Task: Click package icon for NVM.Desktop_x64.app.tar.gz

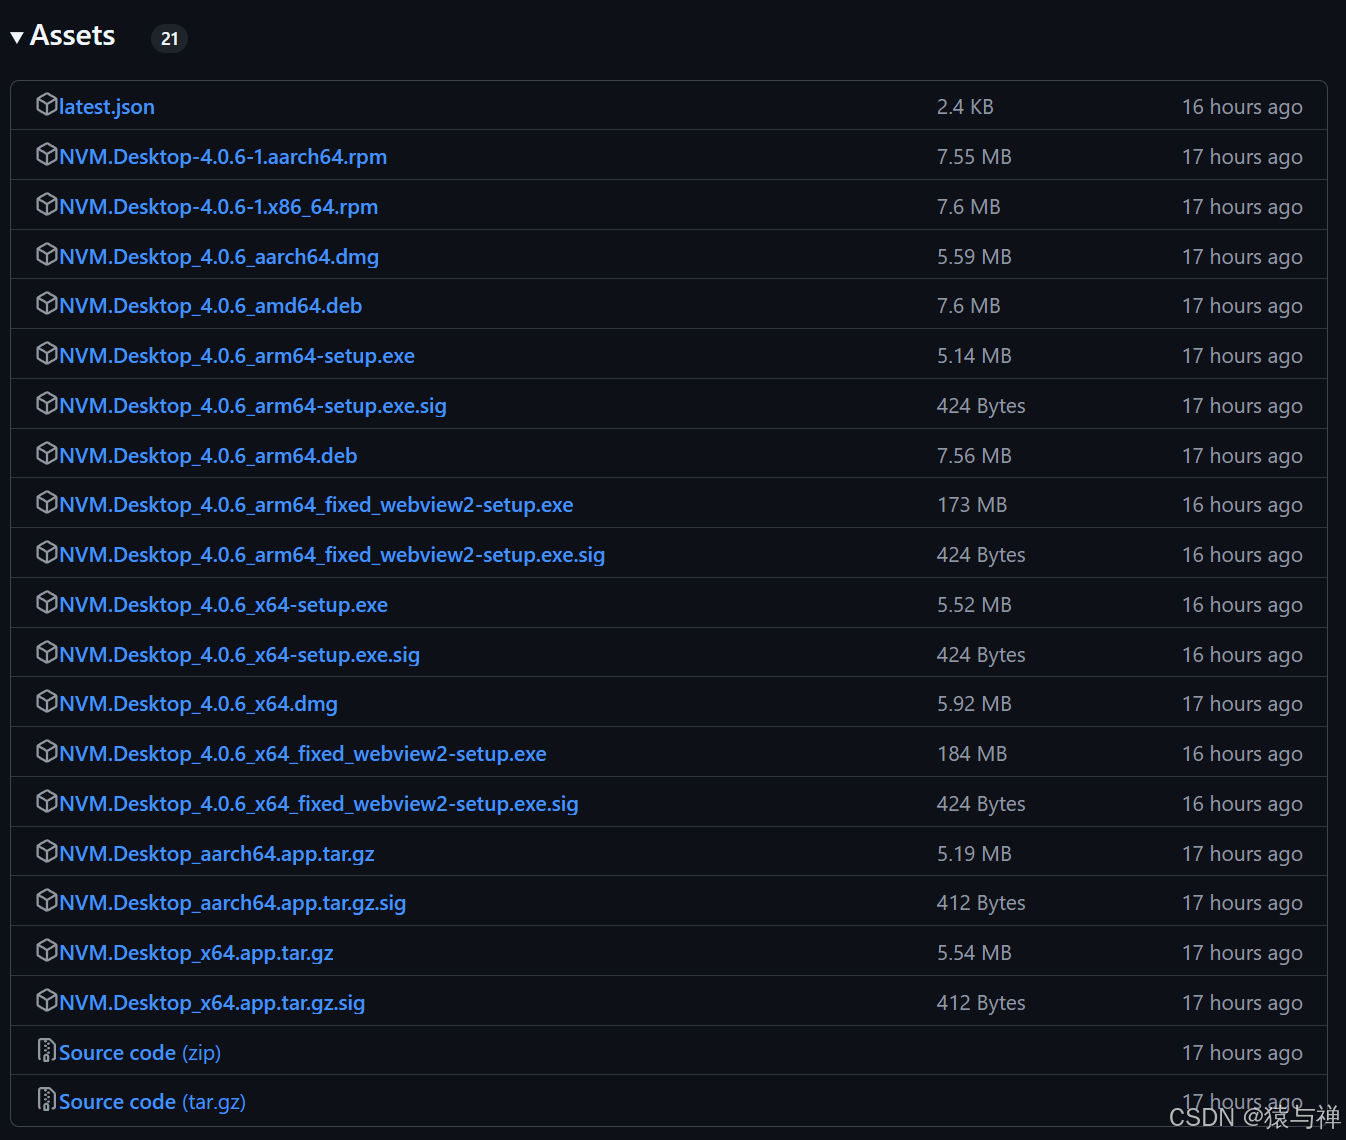Action: [47, 950]
